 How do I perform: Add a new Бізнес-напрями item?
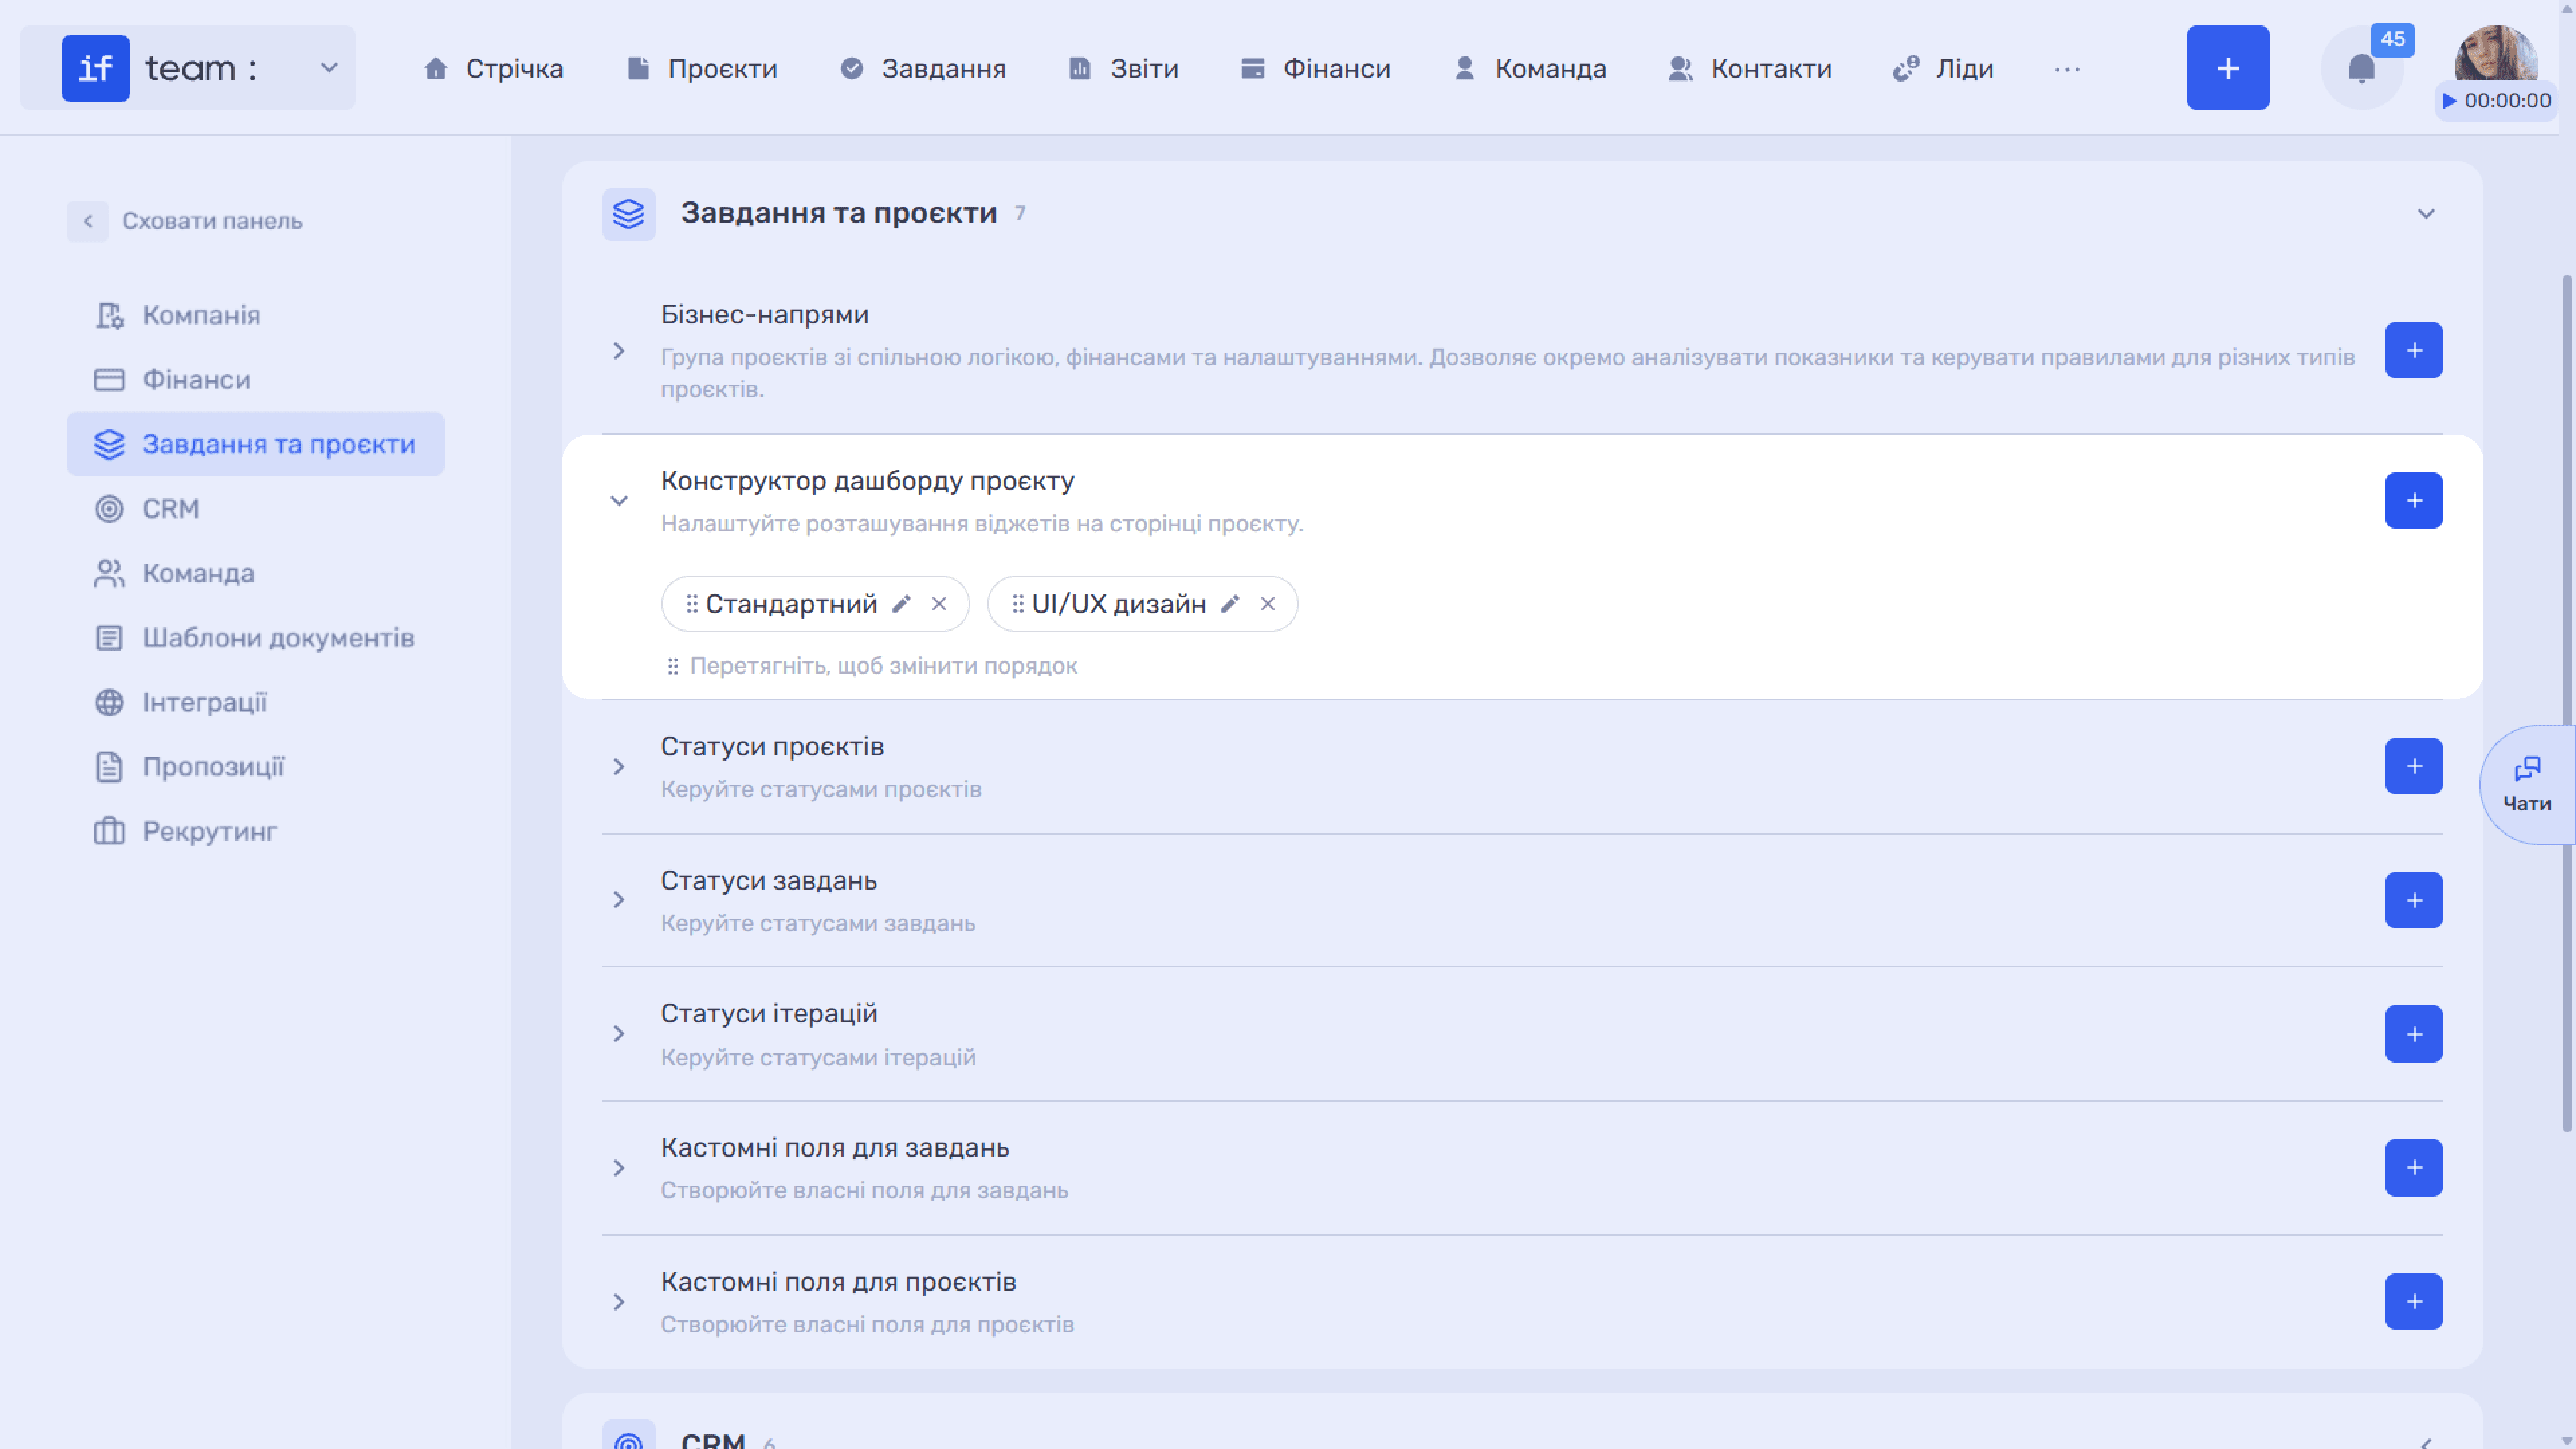tap(2413, 351)
